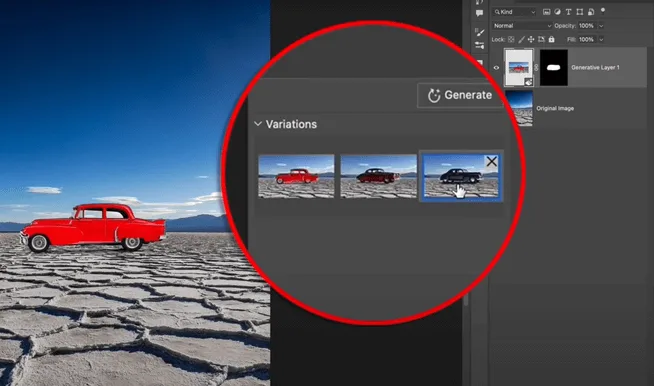
Task: Lock all padlock icon
Action: pos(551,40)
